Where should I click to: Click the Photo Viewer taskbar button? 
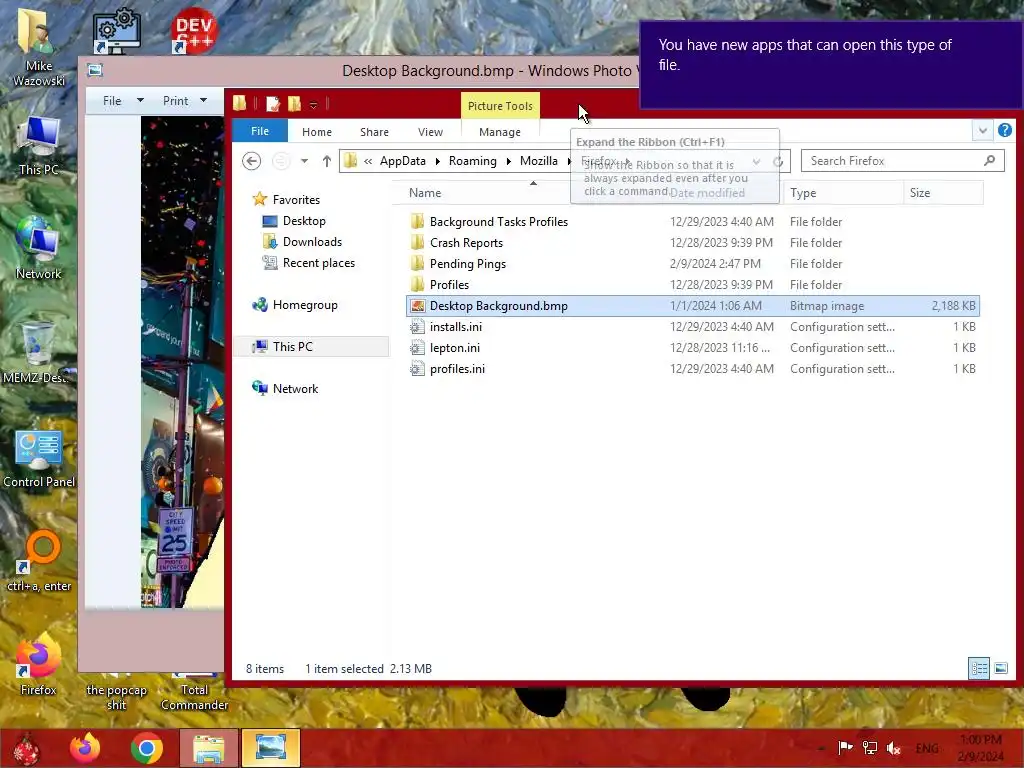(x=270, y=748)
